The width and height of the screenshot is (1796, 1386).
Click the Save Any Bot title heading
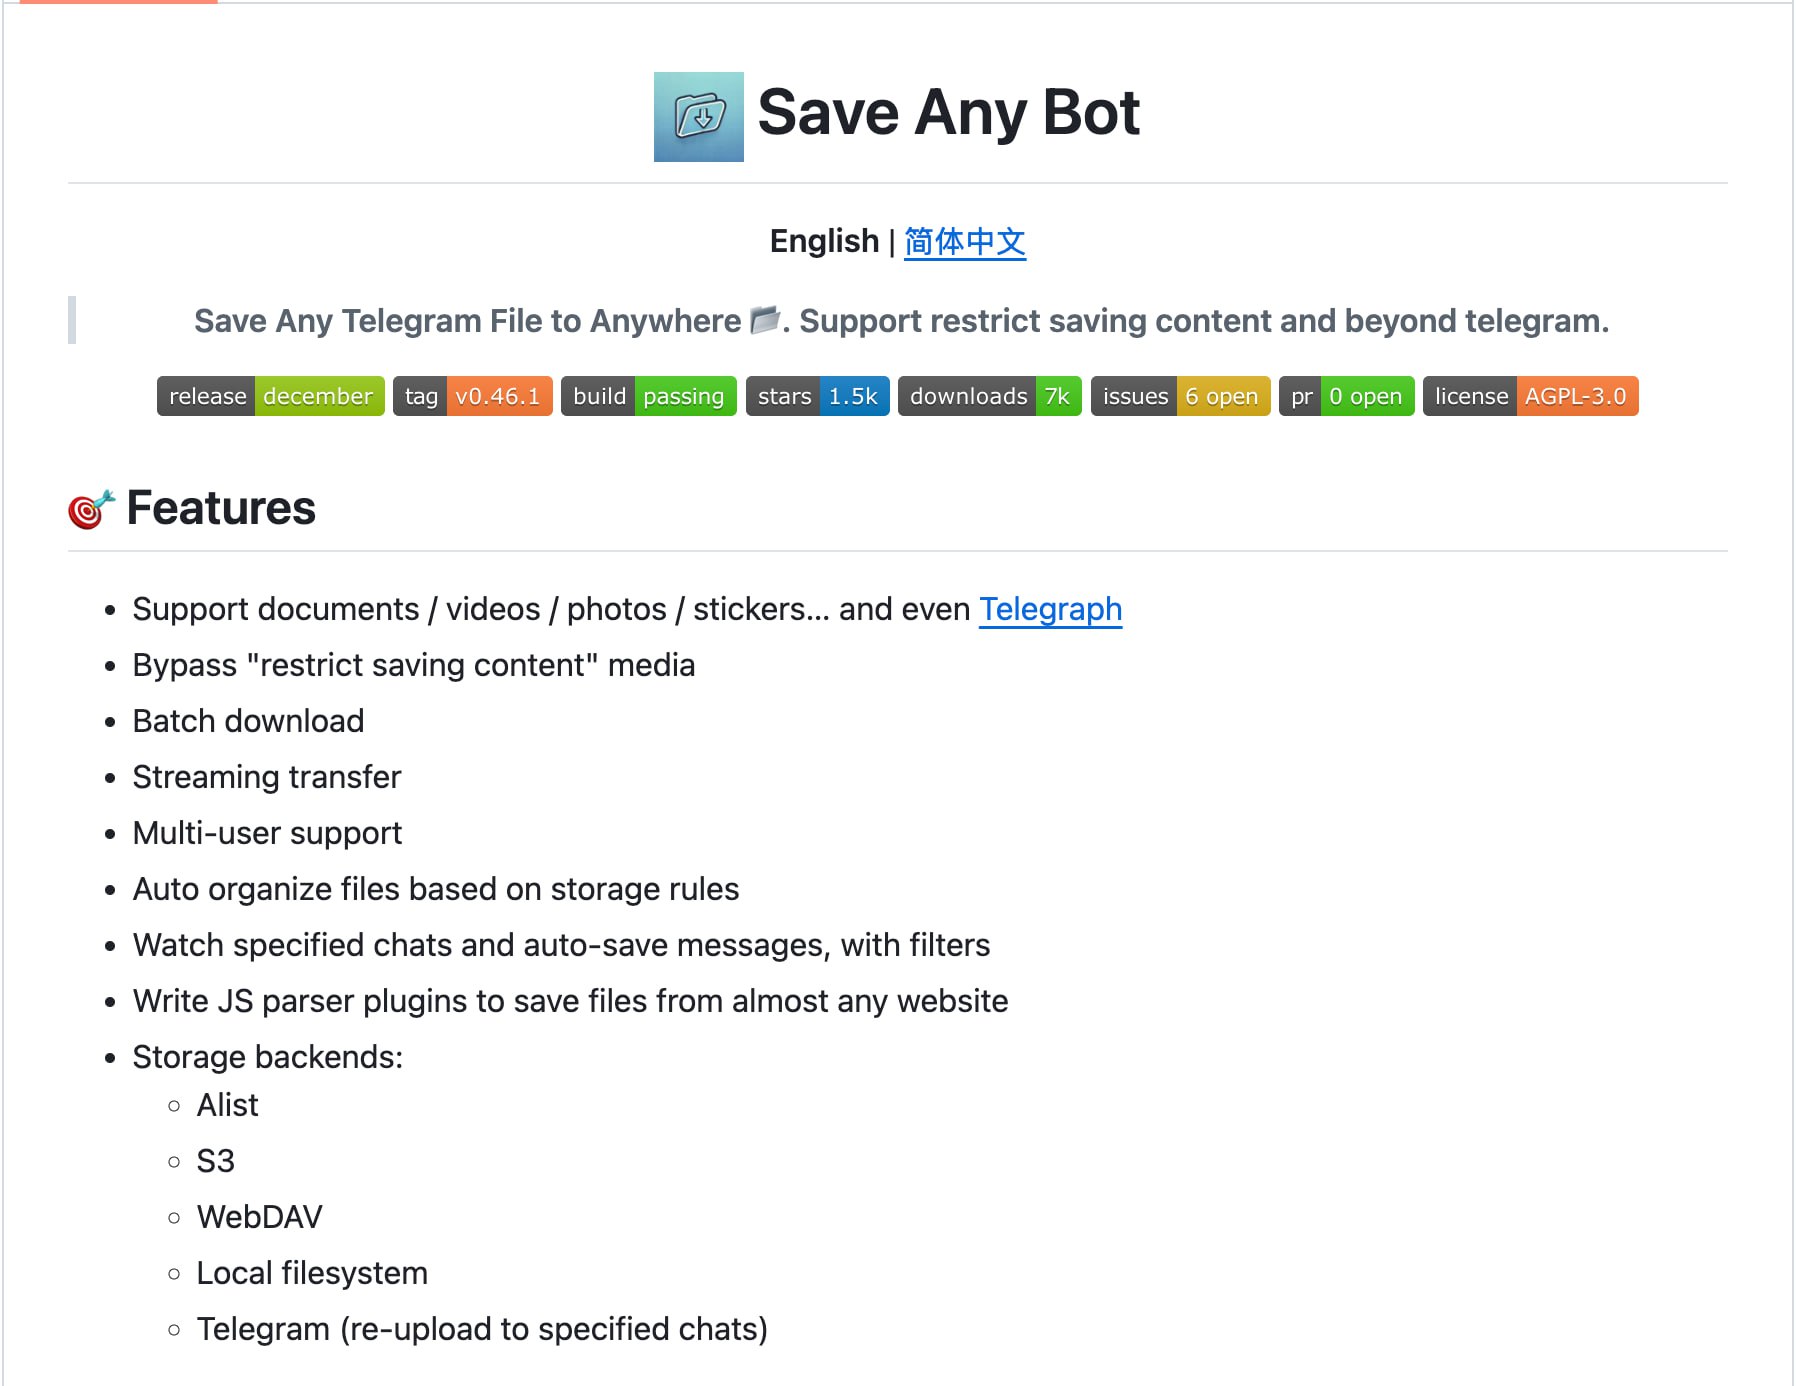click(x=948, y=112)
